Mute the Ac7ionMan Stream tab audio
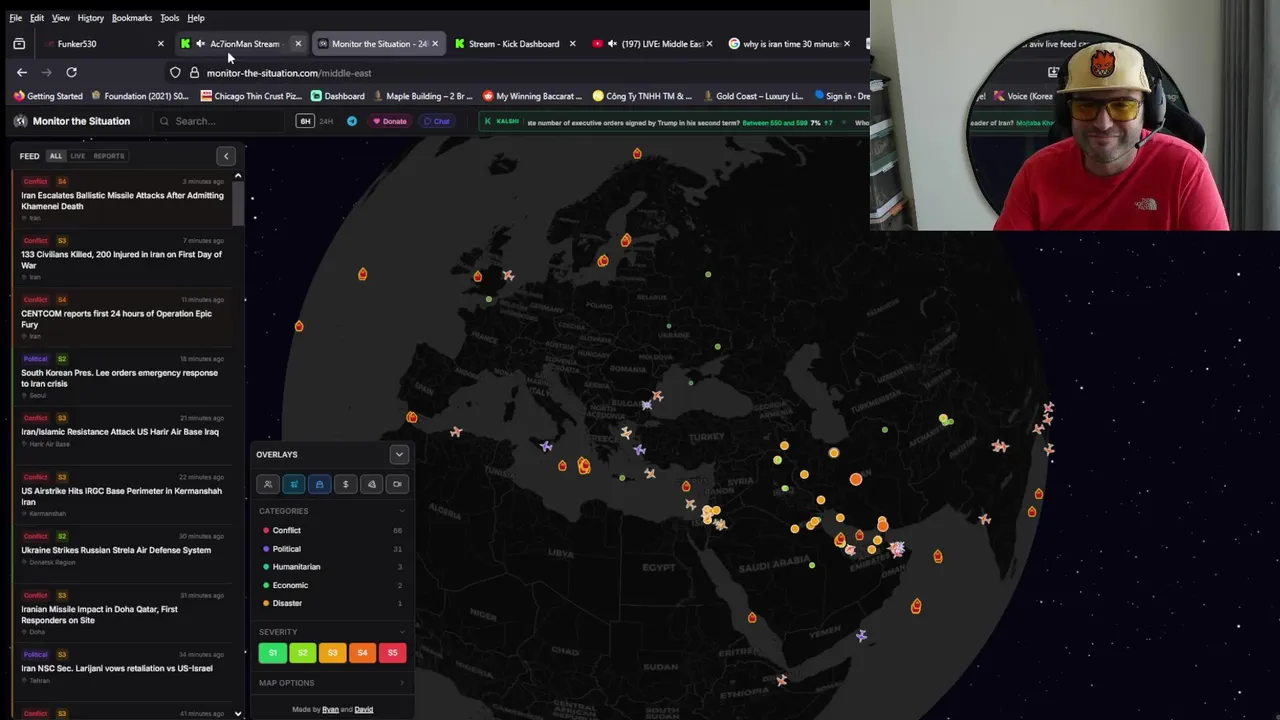This screenshot has height=720, width=1280. [200, 44]
